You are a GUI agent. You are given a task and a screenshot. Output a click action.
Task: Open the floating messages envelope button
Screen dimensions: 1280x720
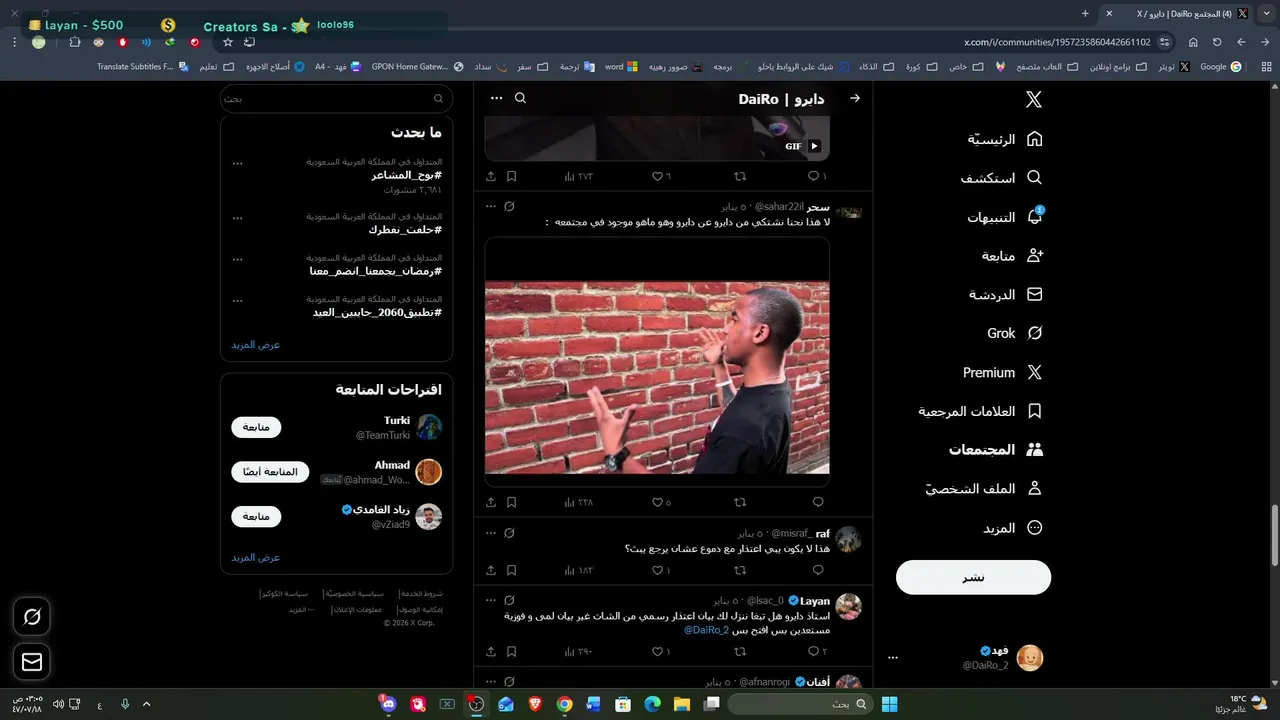(32, 662)
